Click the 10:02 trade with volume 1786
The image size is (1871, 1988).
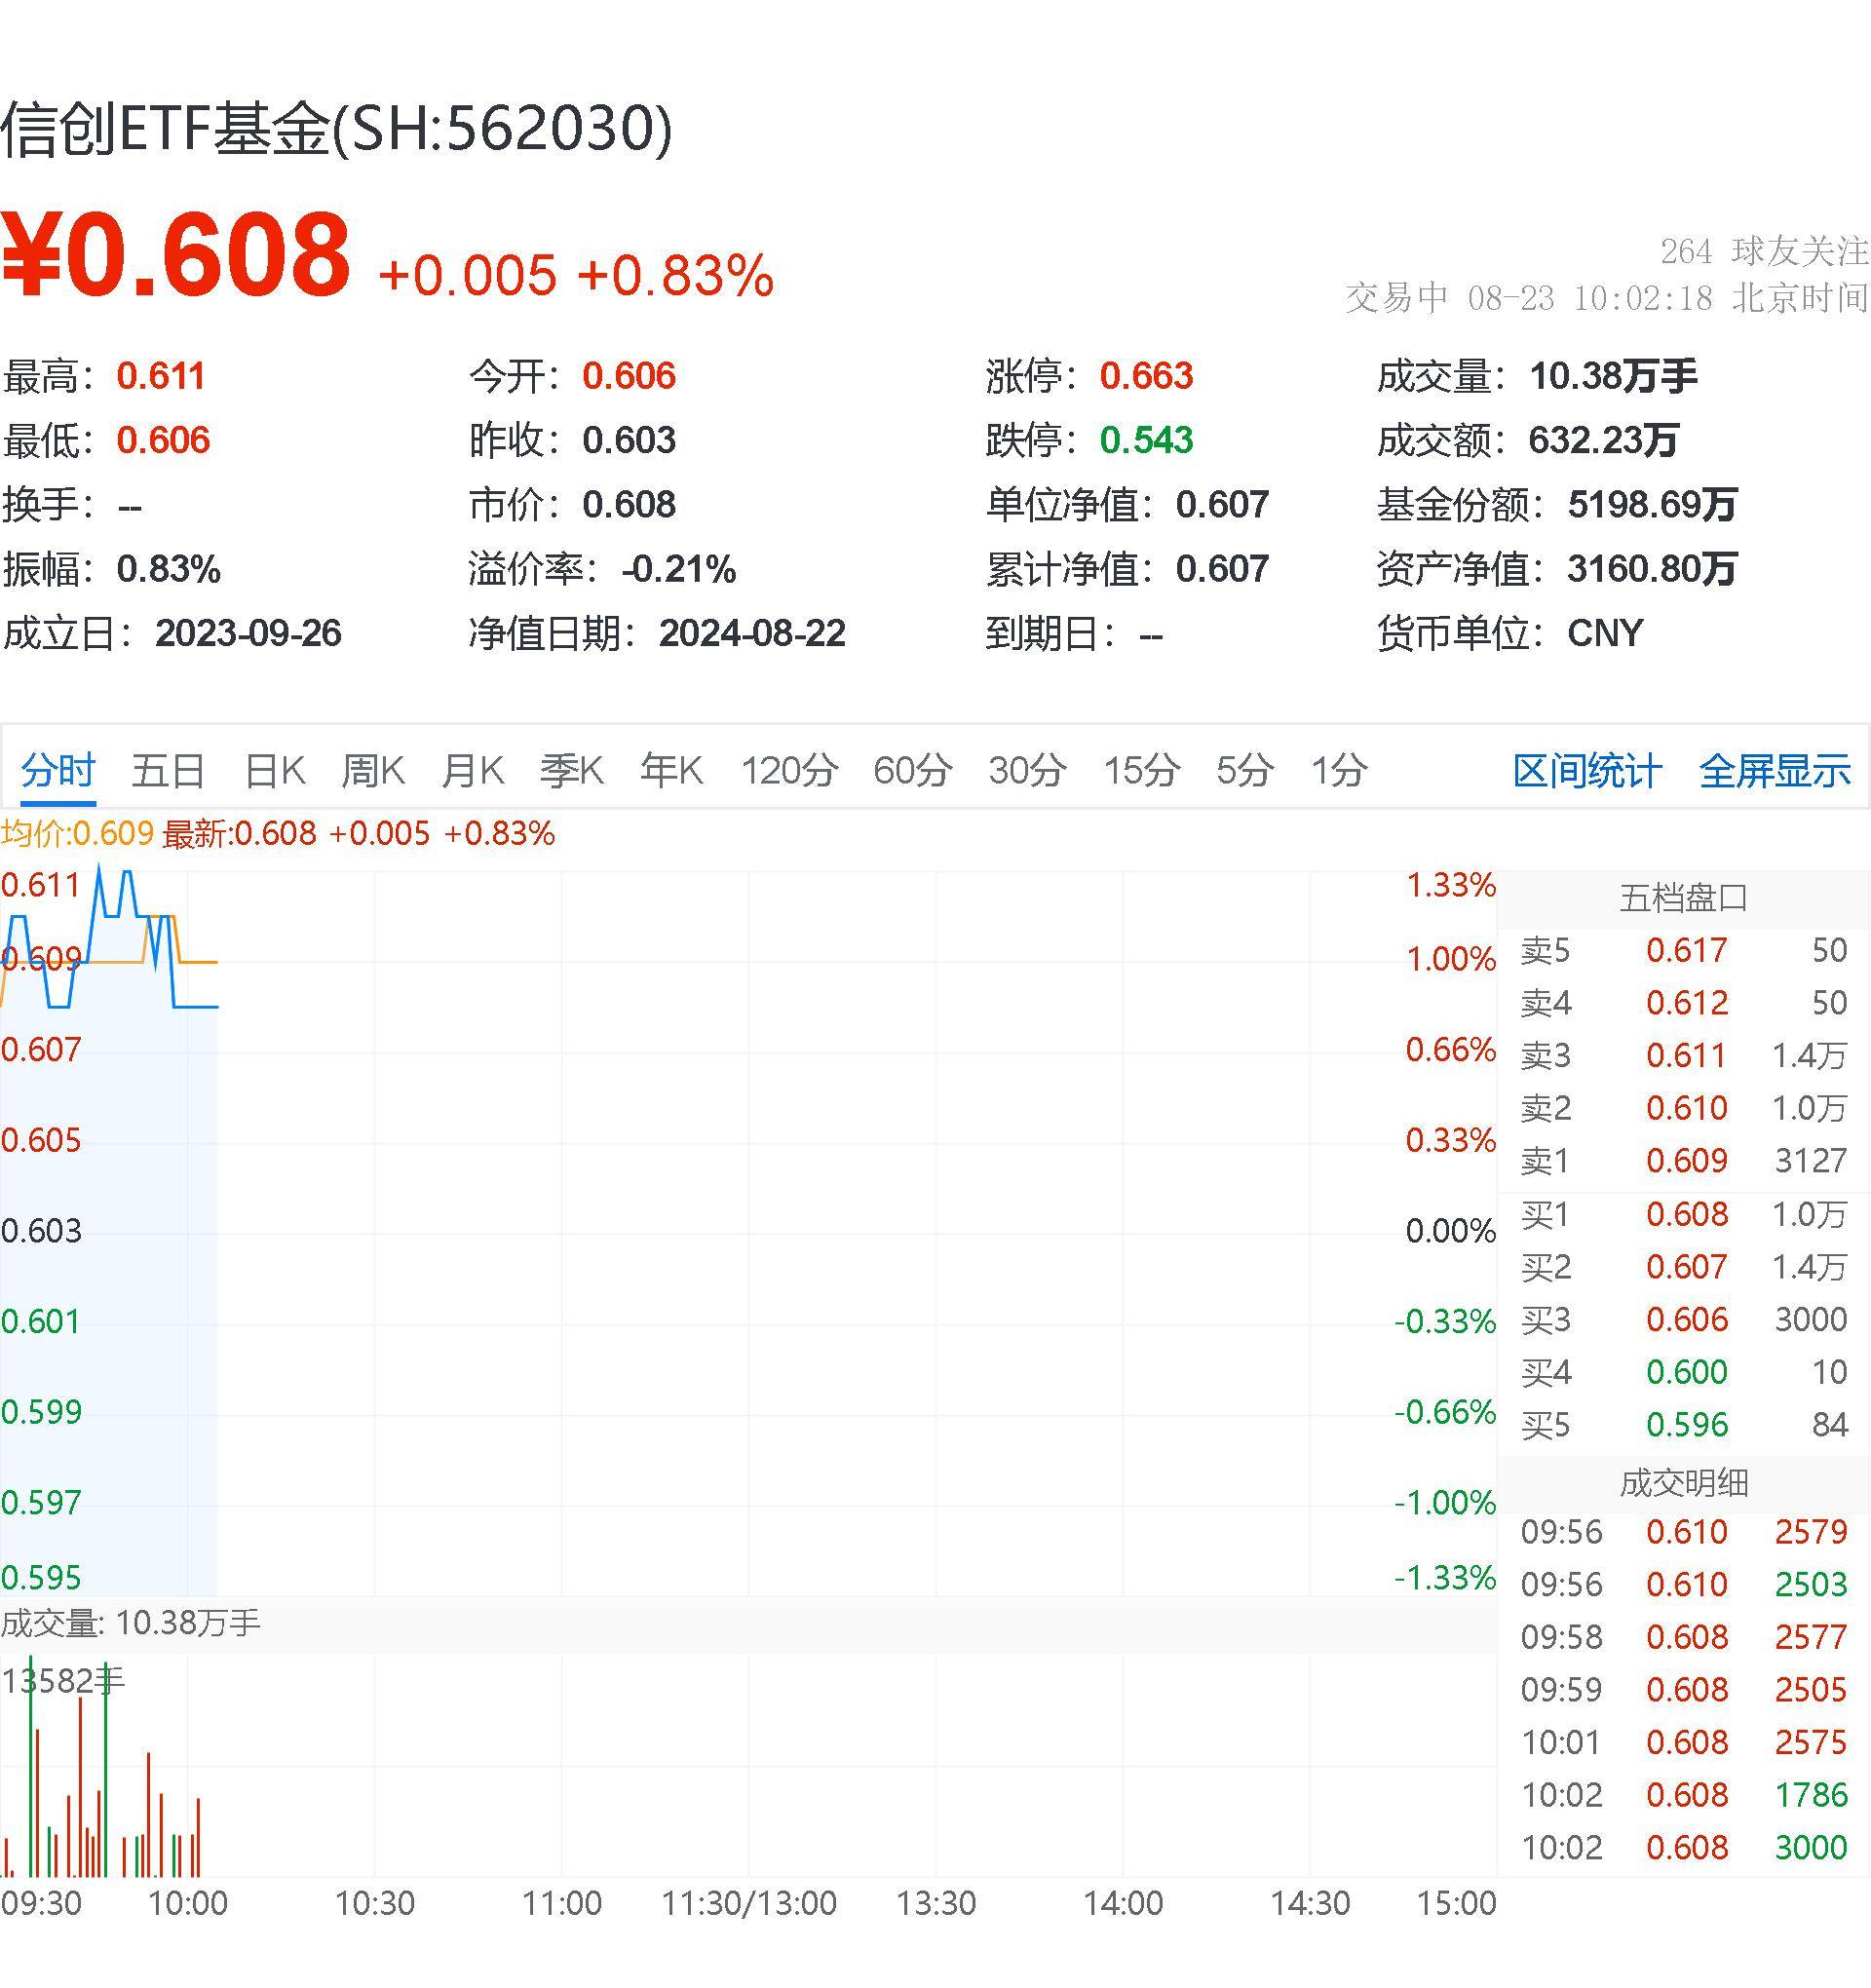click(x=1684, y=1795)
